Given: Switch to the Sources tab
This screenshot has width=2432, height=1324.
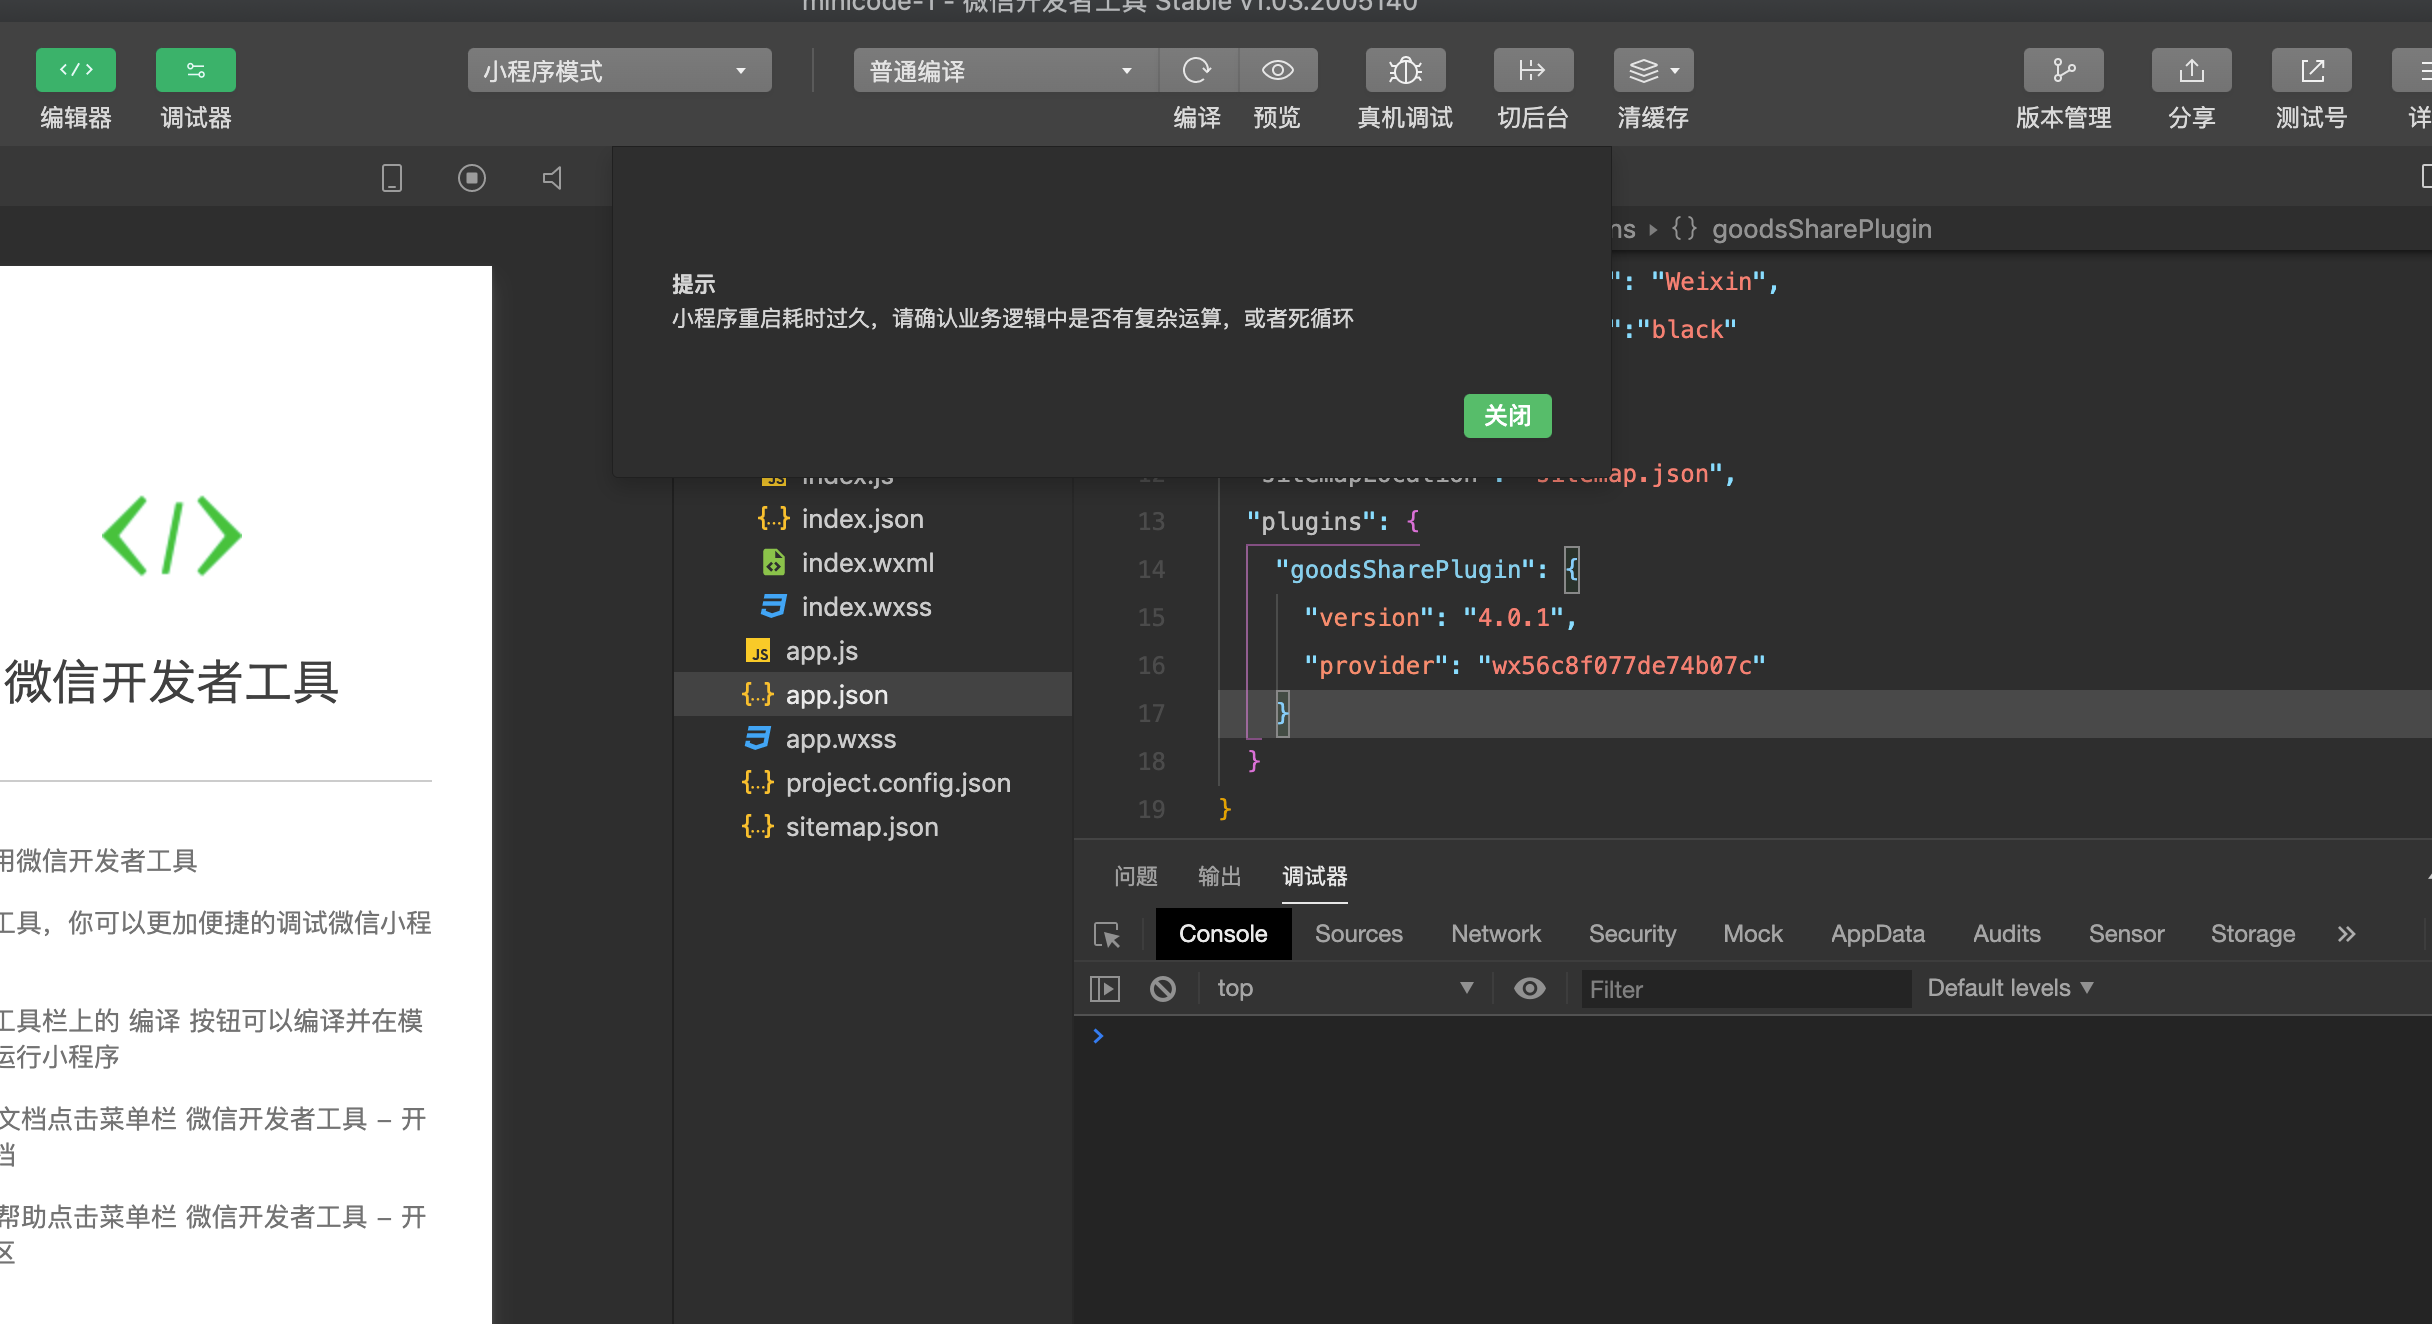Looking at the screenshot, I should (1358, 934).
